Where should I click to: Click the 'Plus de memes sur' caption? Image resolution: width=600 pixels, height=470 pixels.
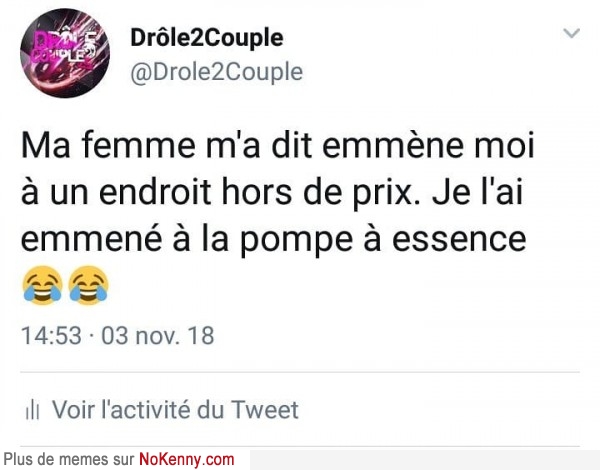click(x=69, y=459)
